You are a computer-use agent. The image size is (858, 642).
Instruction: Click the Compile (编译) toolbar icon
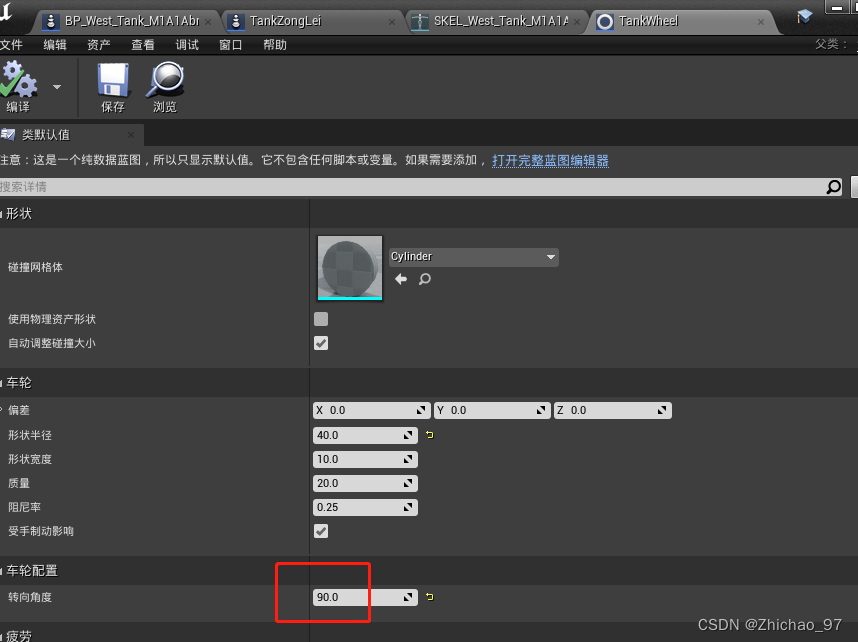pyautogui.click(x=19, y=86)
